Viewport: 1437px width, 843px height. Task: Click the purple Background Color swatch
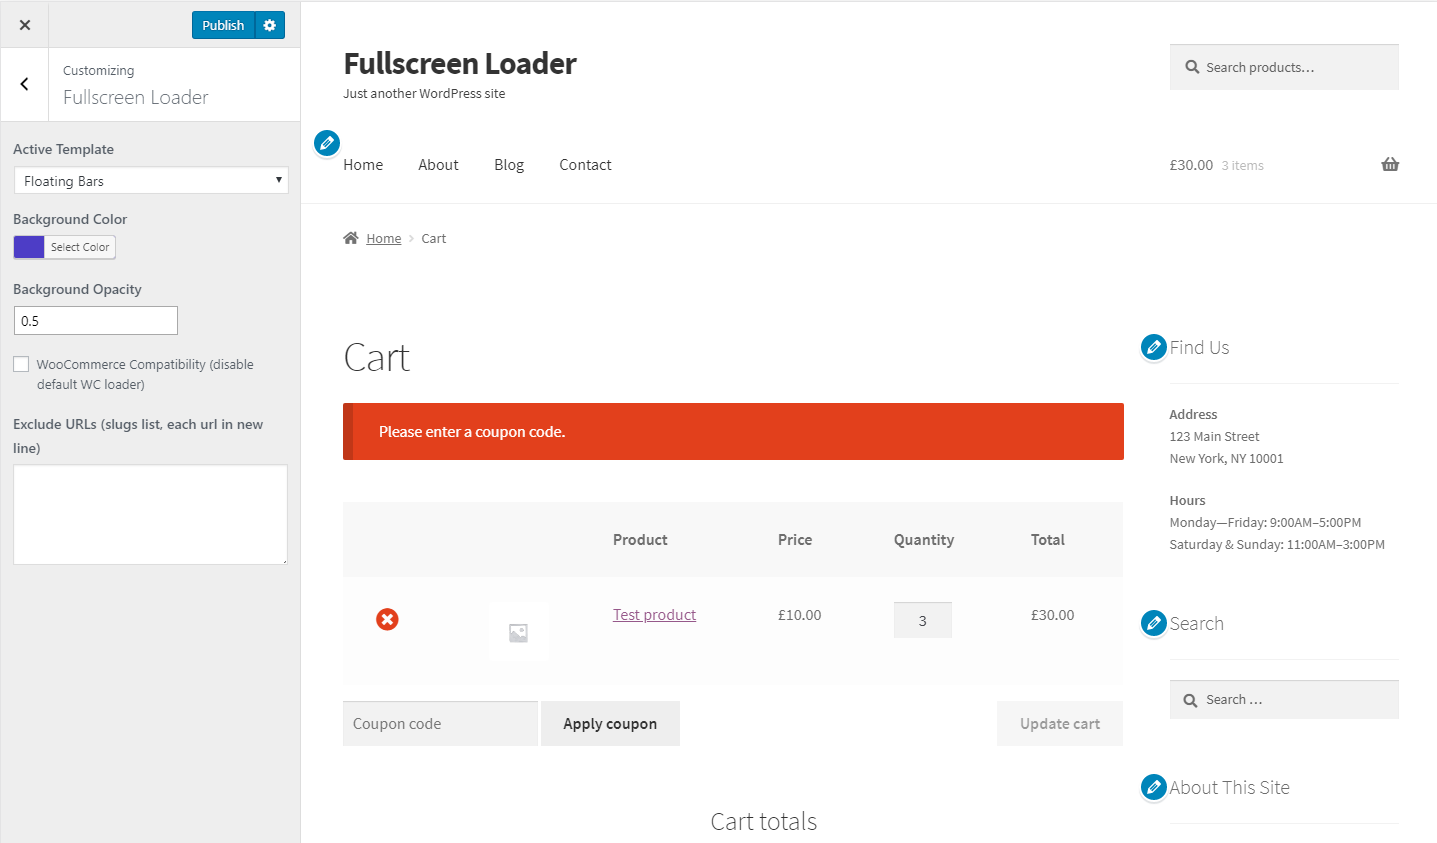[x=29, y=247]
